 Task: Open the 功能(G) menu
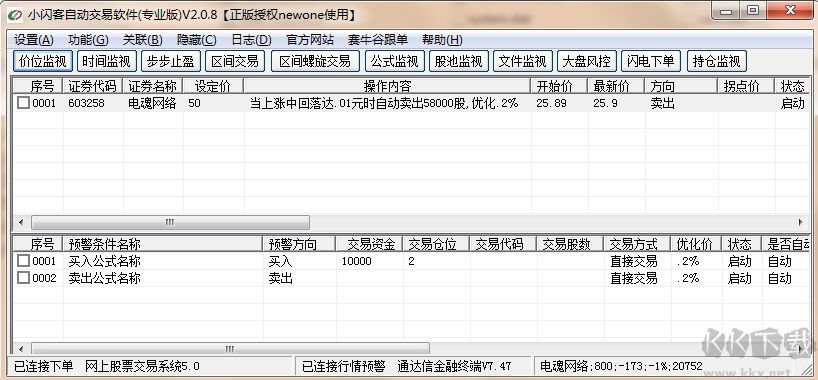[88, 40]
